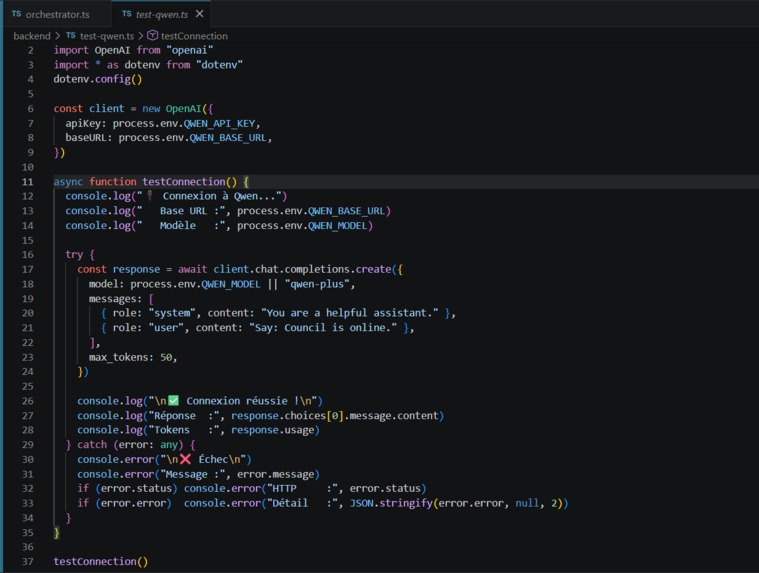This screenshot has width=759, height=573.
Task: Place cursor on "openai" import string
Action: click(190, 50)
